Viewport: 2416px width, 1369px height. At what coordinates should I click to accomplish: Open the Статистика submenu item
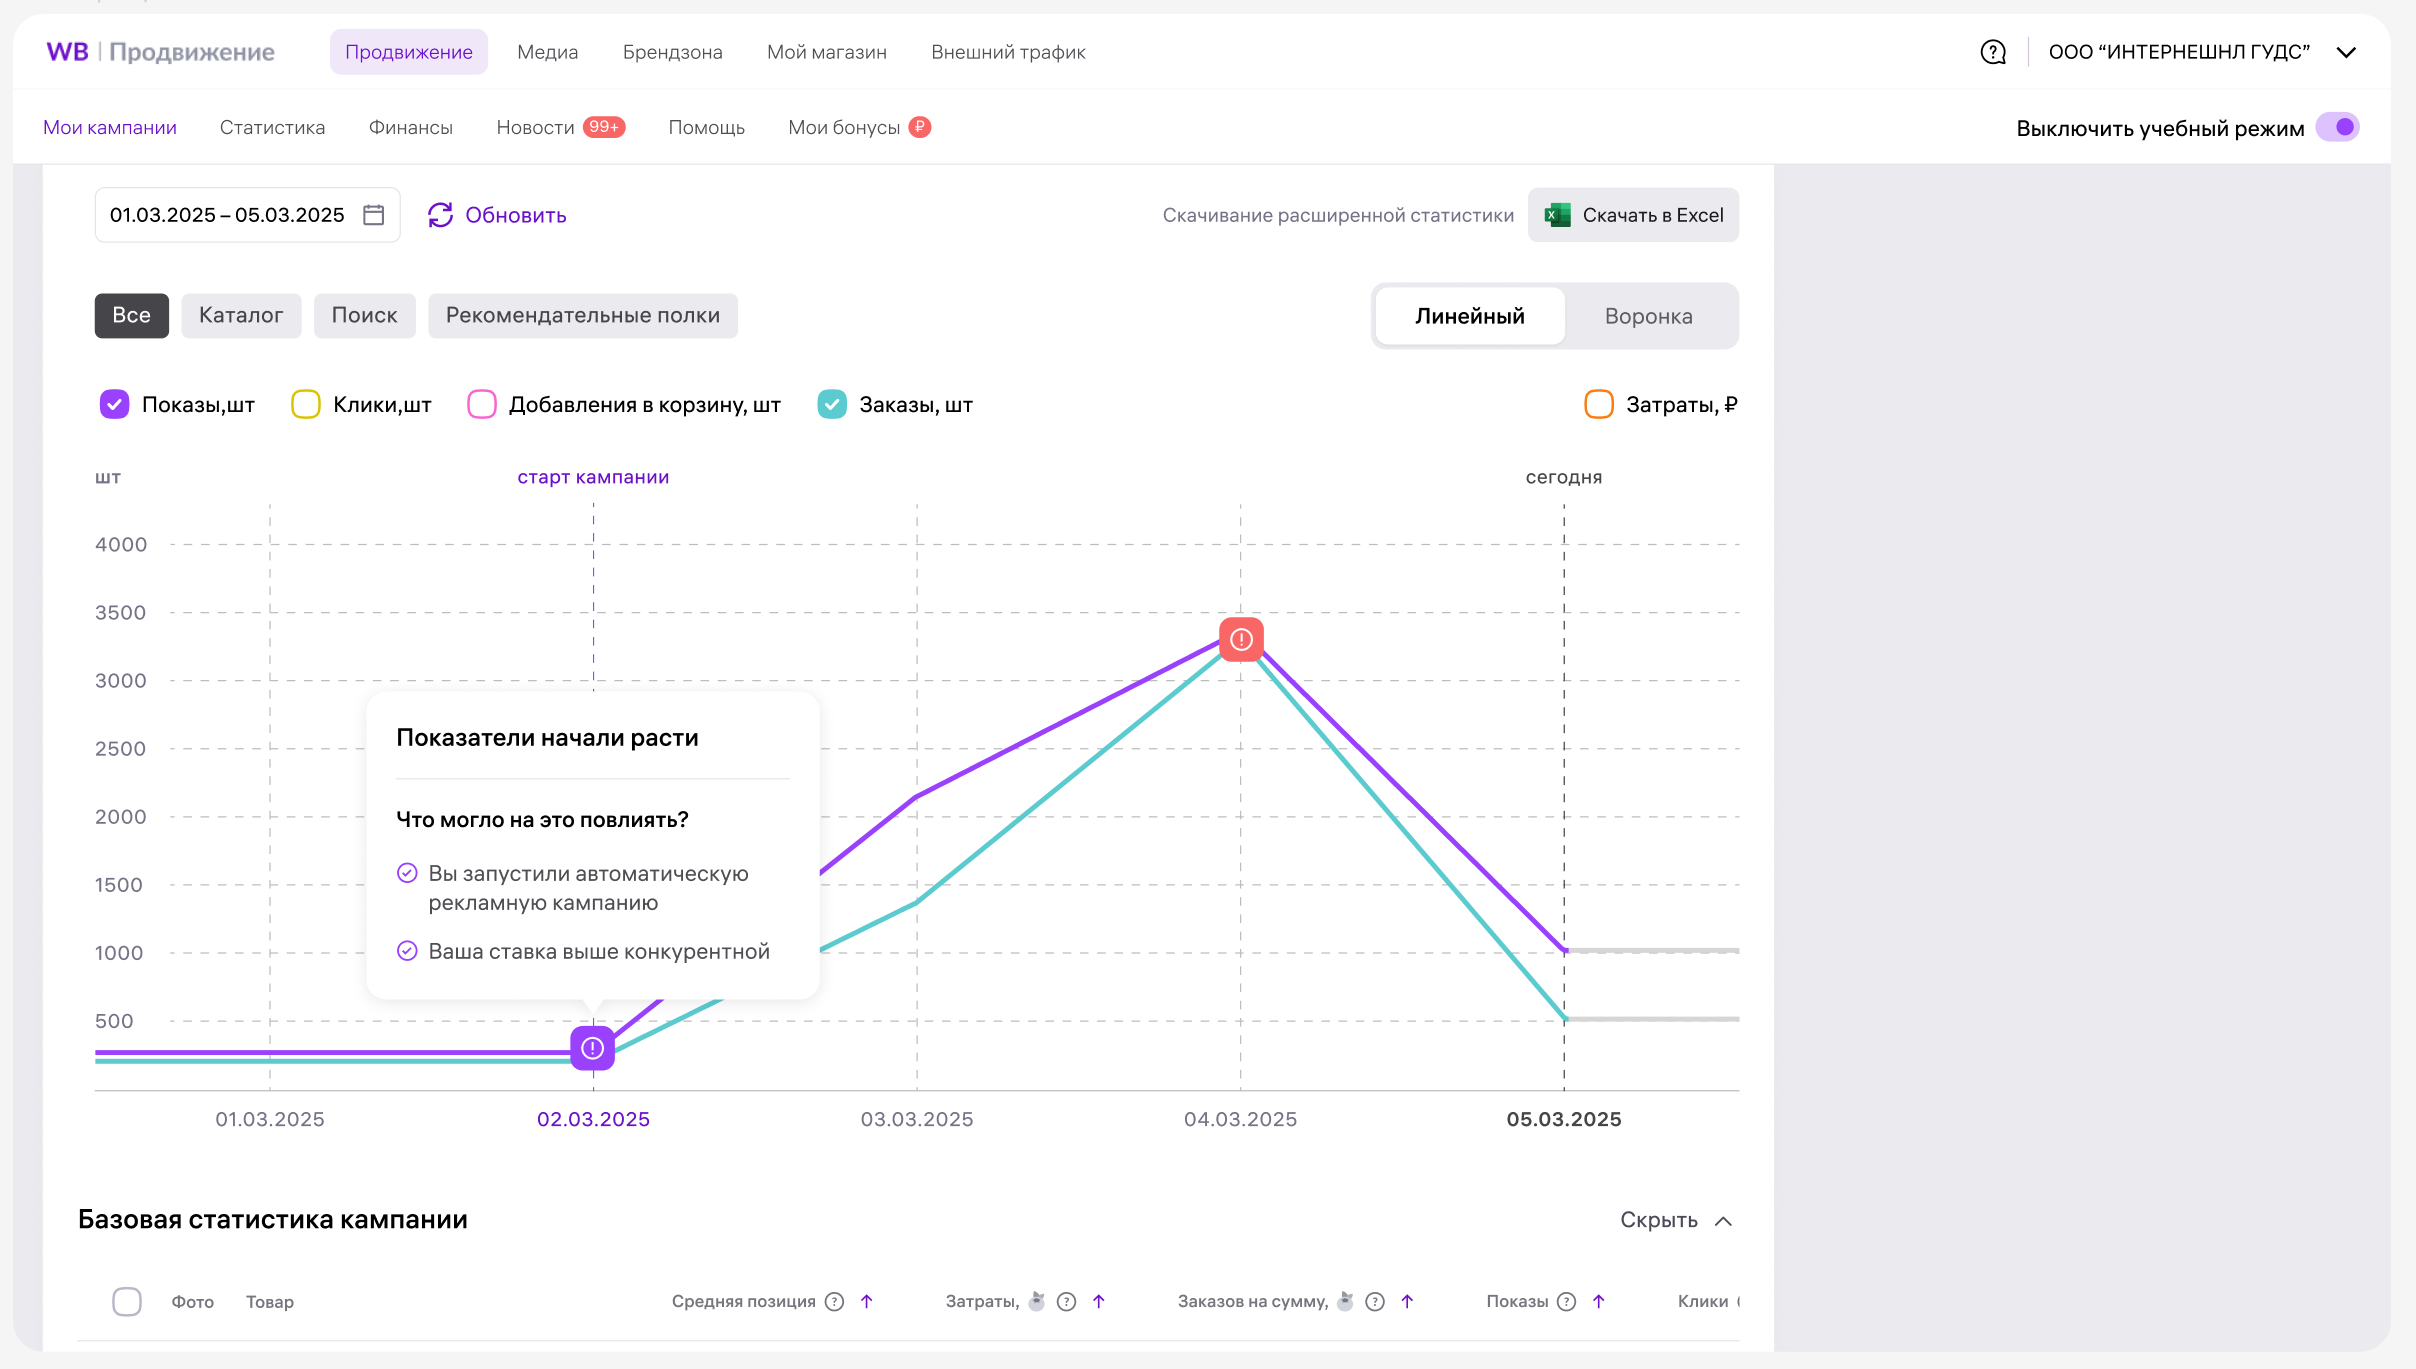coord(273,127)
